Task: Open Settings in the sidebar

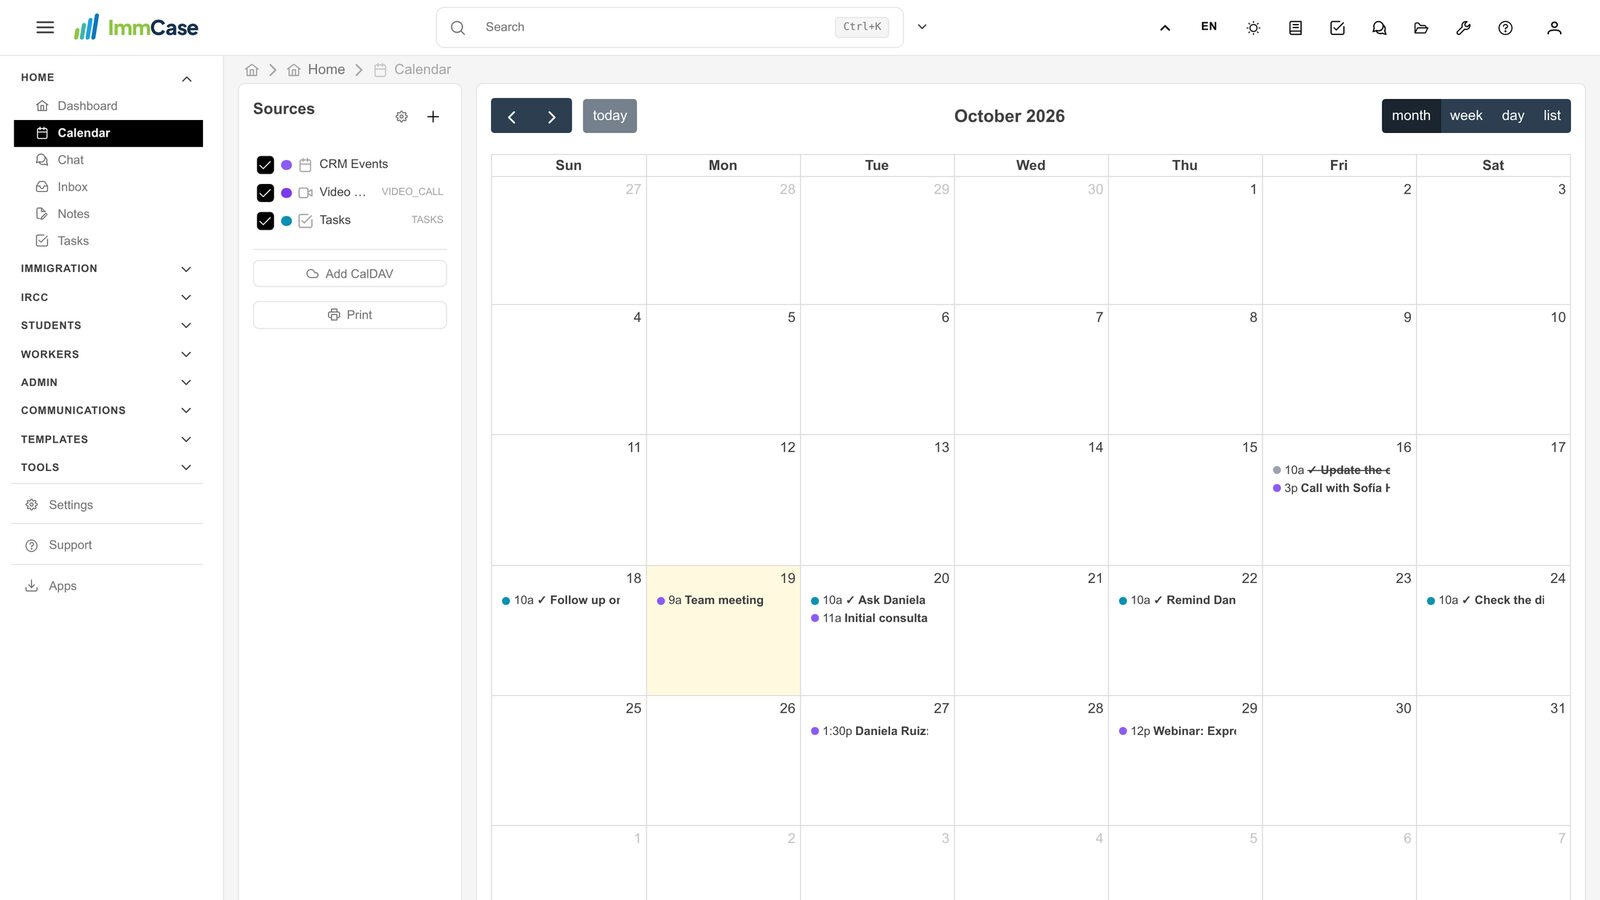Action: click(x=108, y=505)
